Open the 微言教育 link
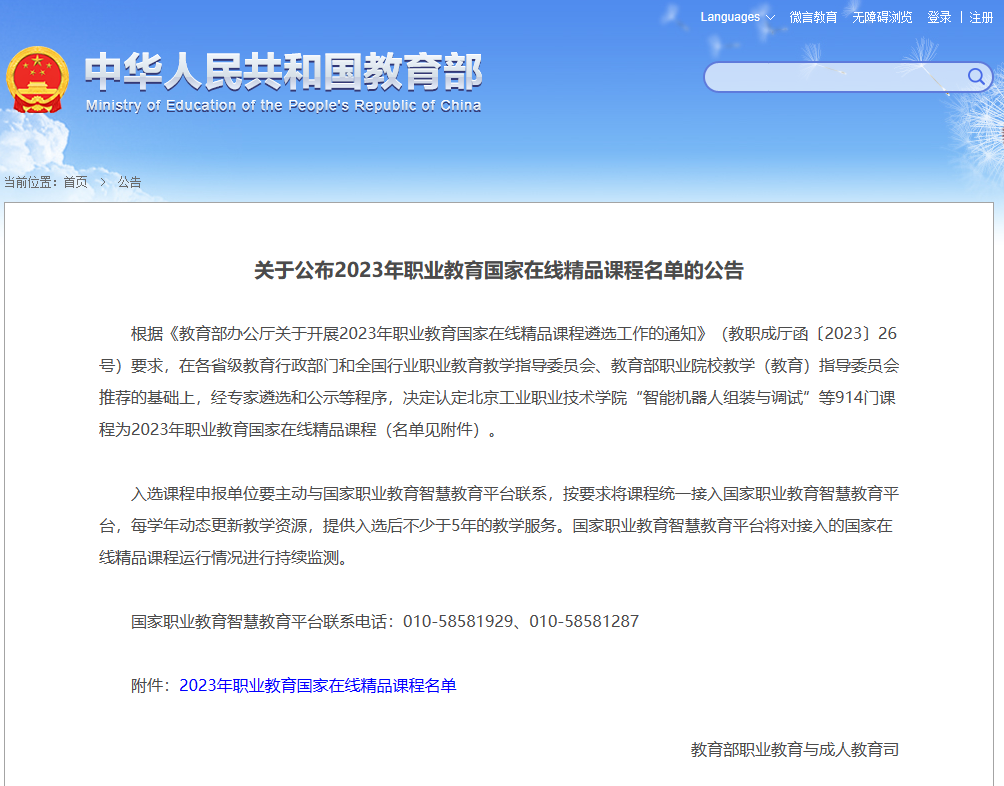Image resolution: width=1004 pixels, height=786 pixels. (813, 17)
